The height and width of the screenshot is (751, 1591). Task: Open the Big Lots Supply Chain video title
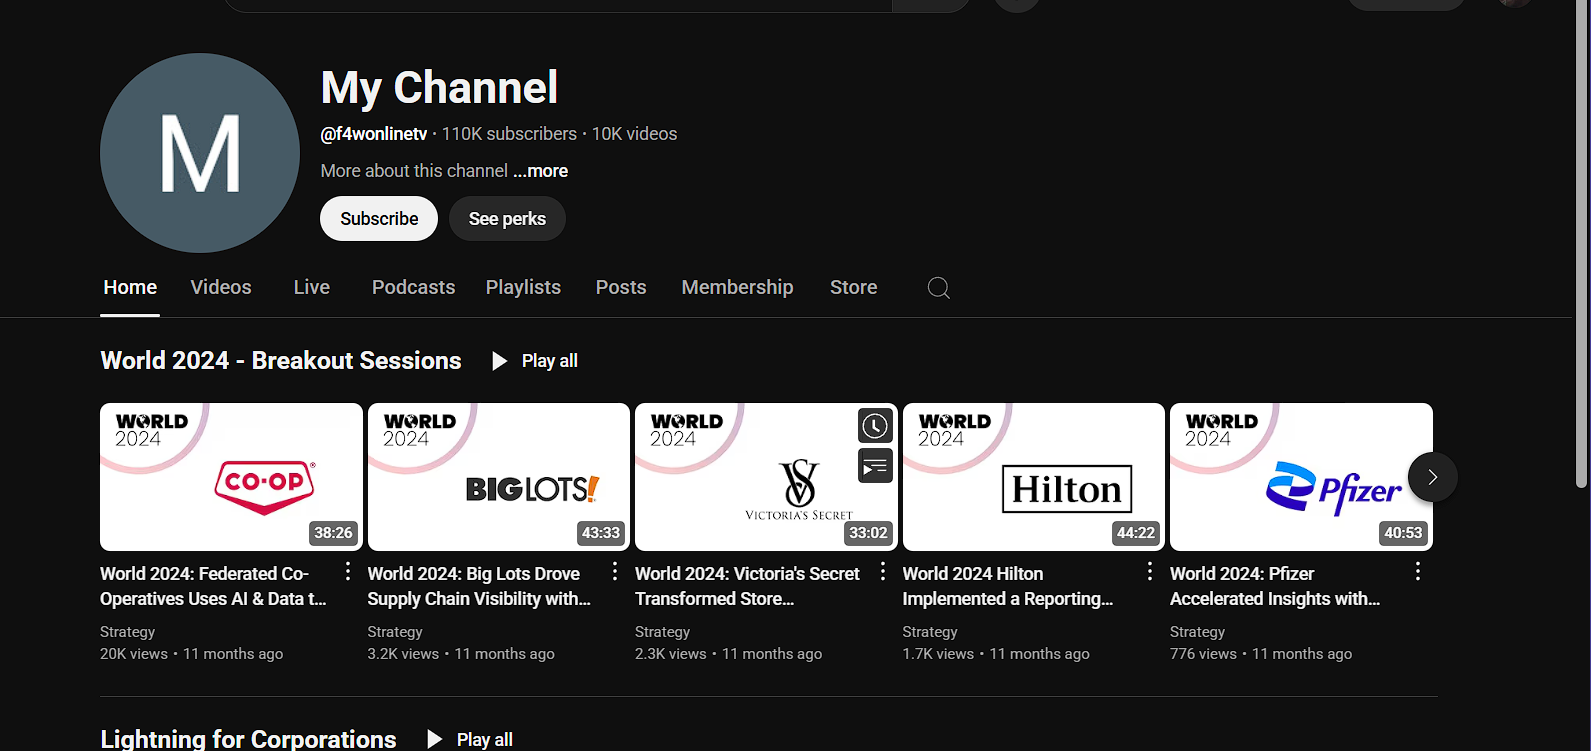pos(479,586)
